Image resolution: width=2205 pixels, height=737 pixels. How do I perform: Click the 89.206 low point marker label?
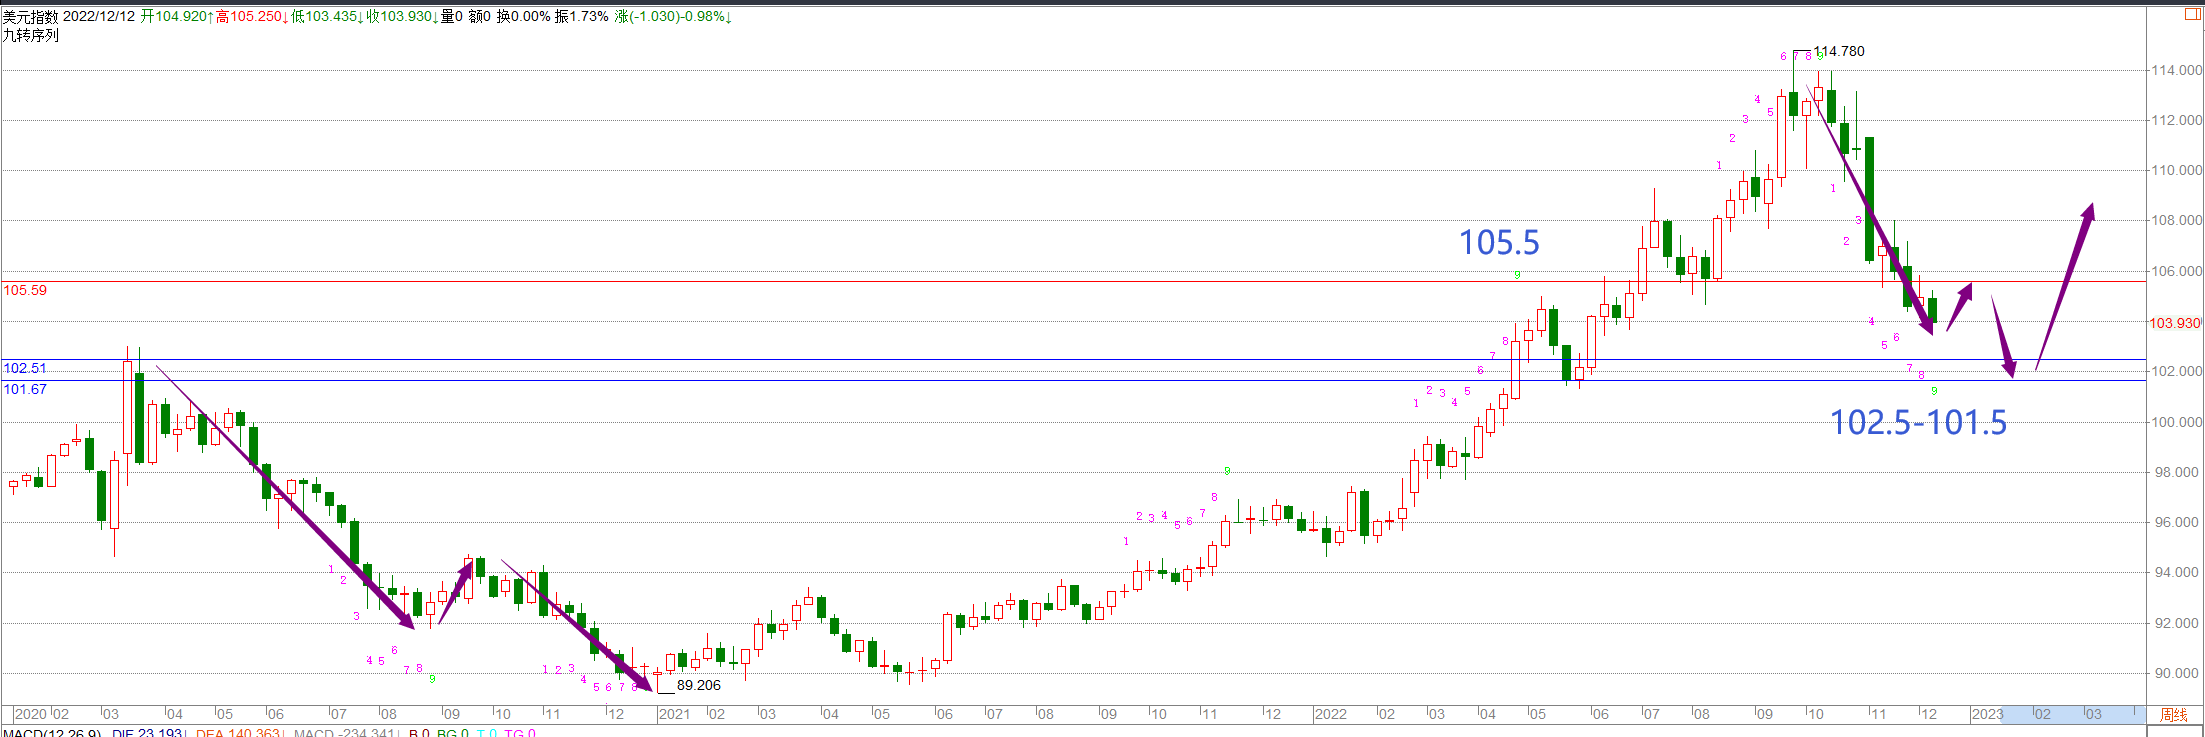[699, 685]
